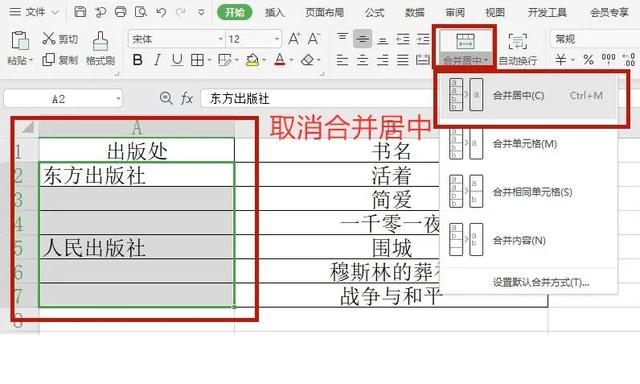Align text left horizontally
This screenshot has width=640, height=384.
tap(342, 60)
